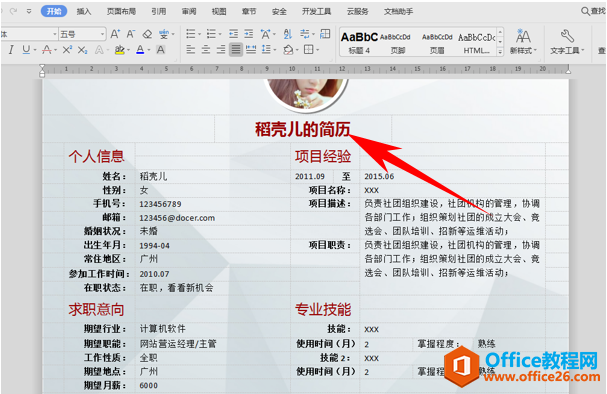Insert a numbered list

click(211, 34)
